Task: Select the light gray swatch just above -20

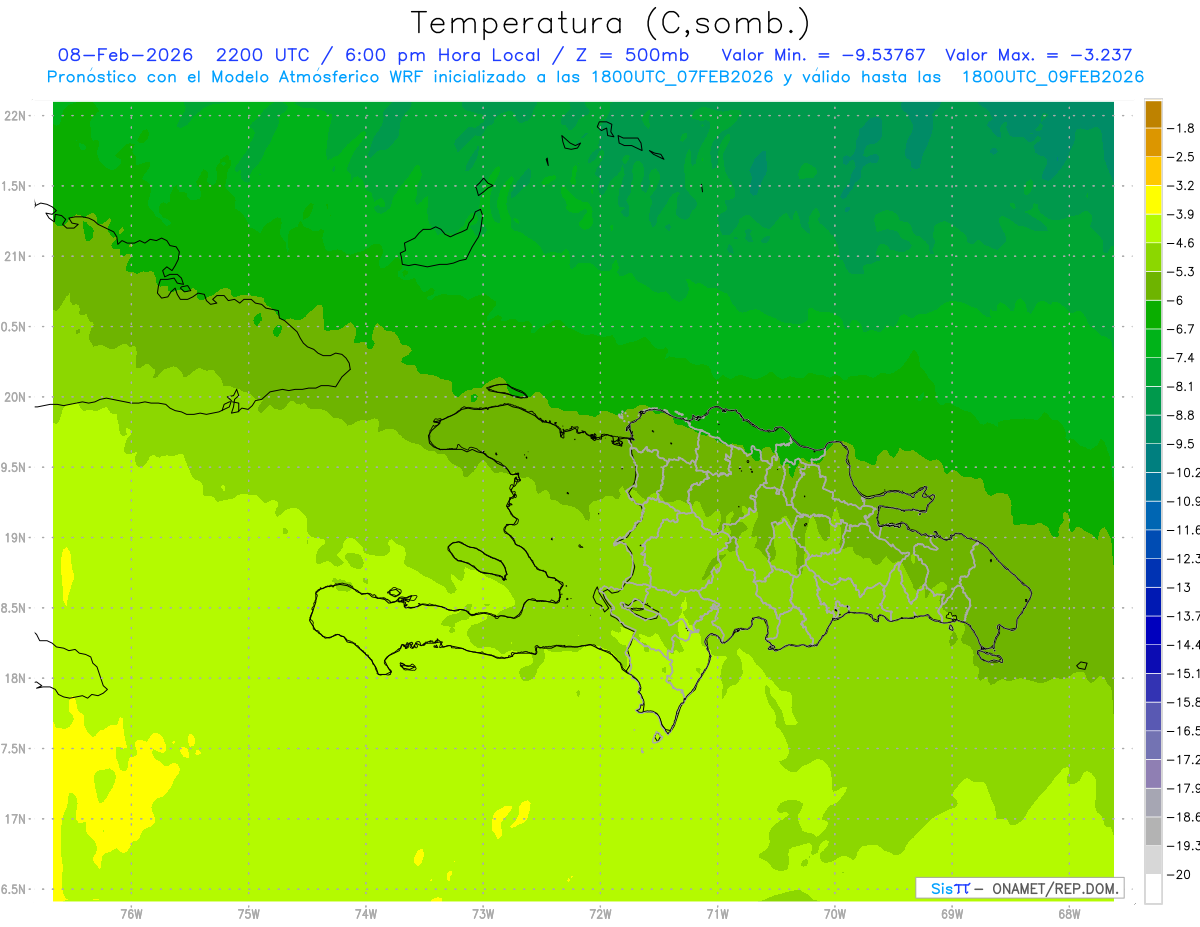Action: tap(1153, 860)
